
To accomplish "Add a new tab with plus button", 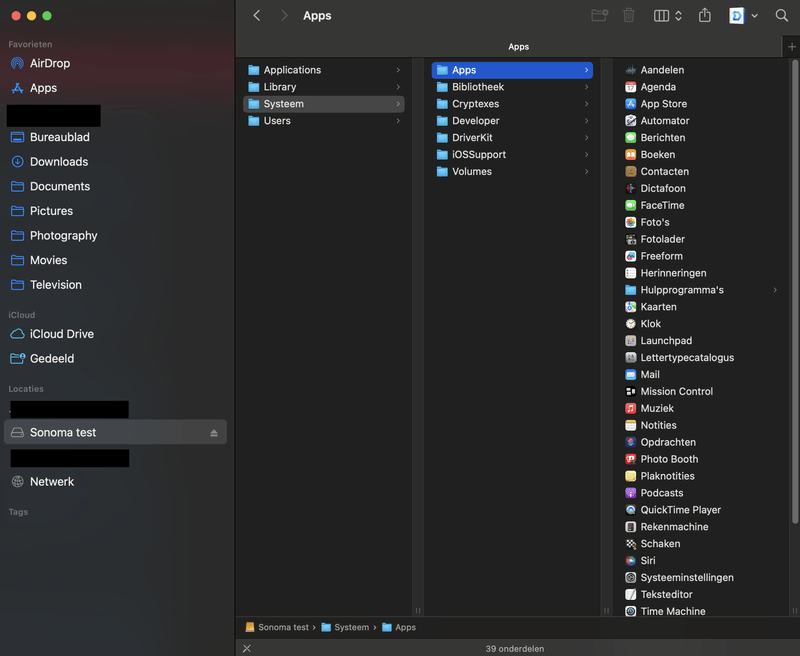I will point(791,47).
